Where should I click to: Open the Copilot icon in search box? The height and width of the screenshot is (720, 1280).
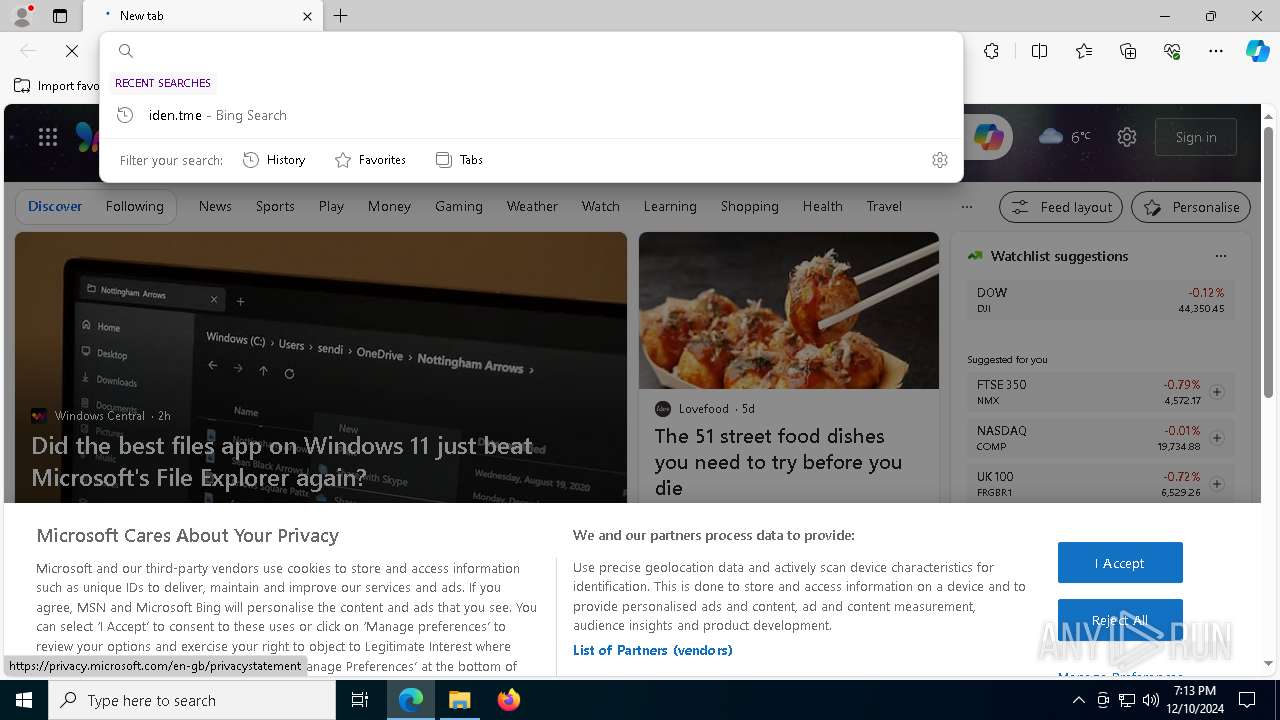[988, 137]
